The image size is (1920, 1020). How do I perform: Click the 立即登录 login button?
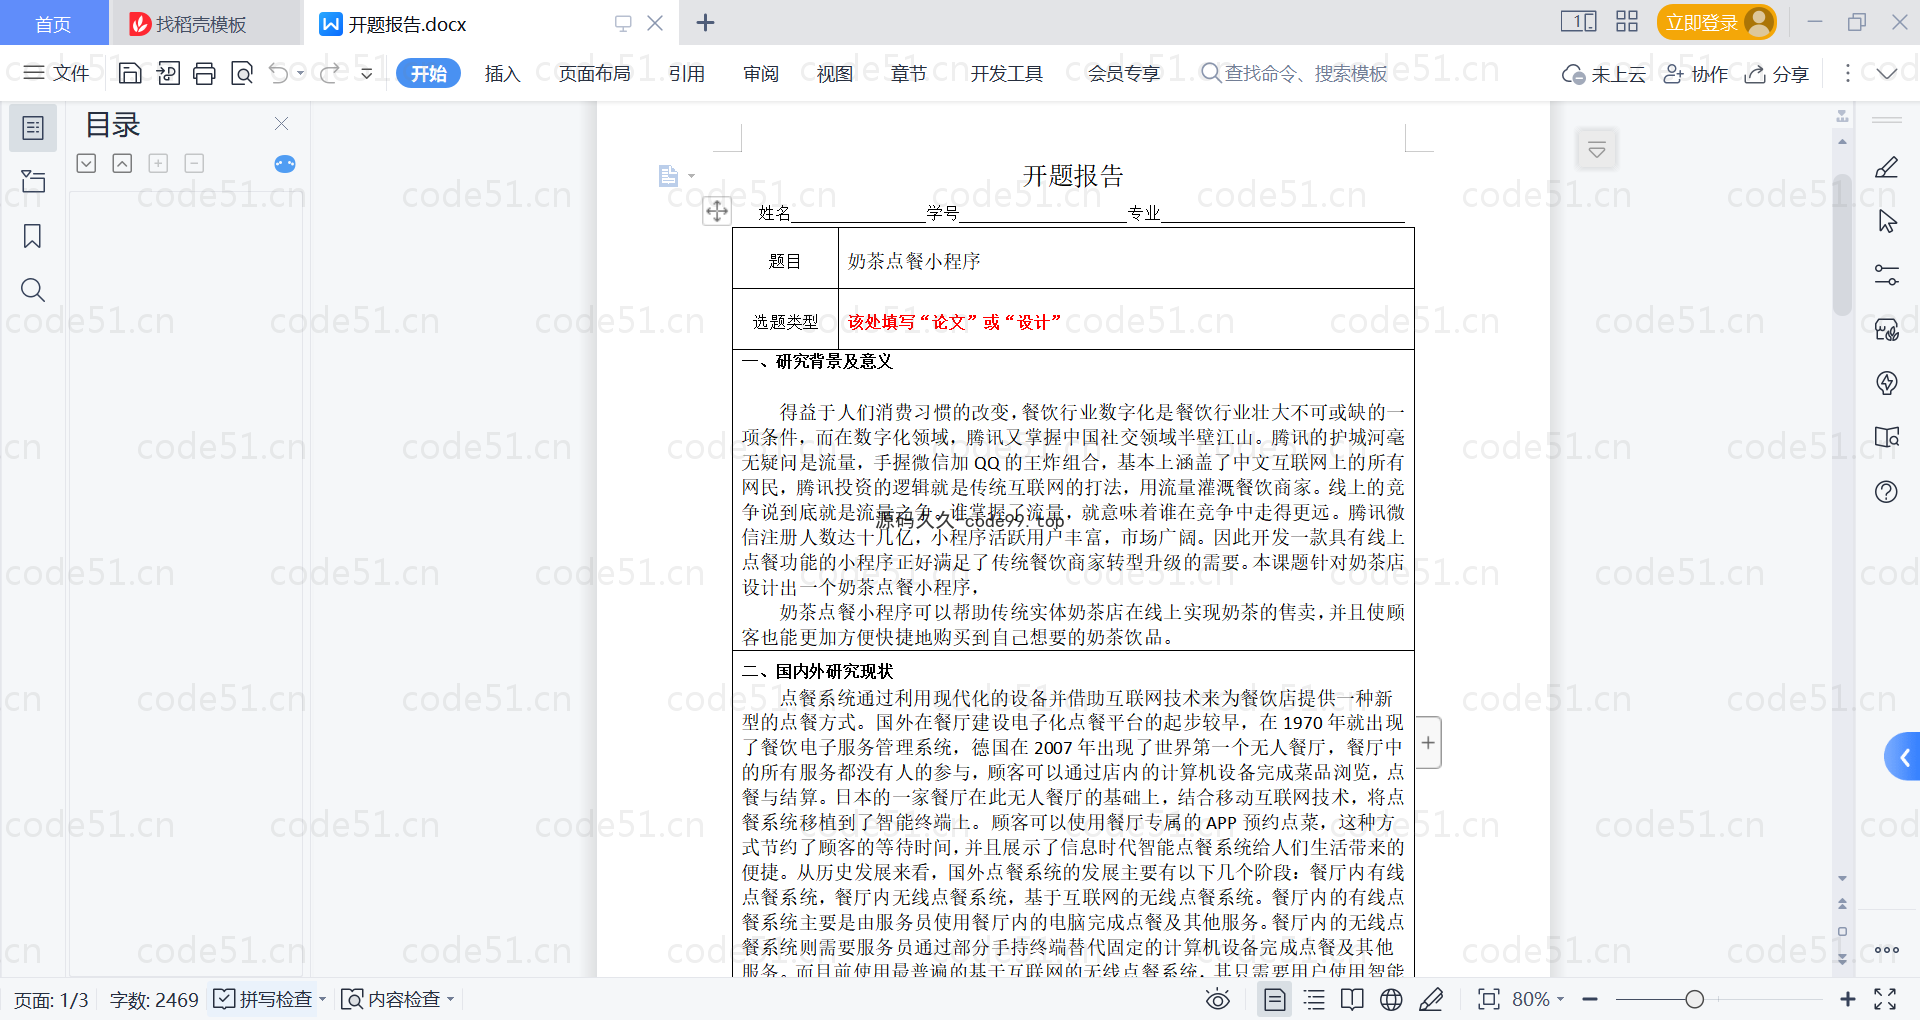tap(1716, 22)
